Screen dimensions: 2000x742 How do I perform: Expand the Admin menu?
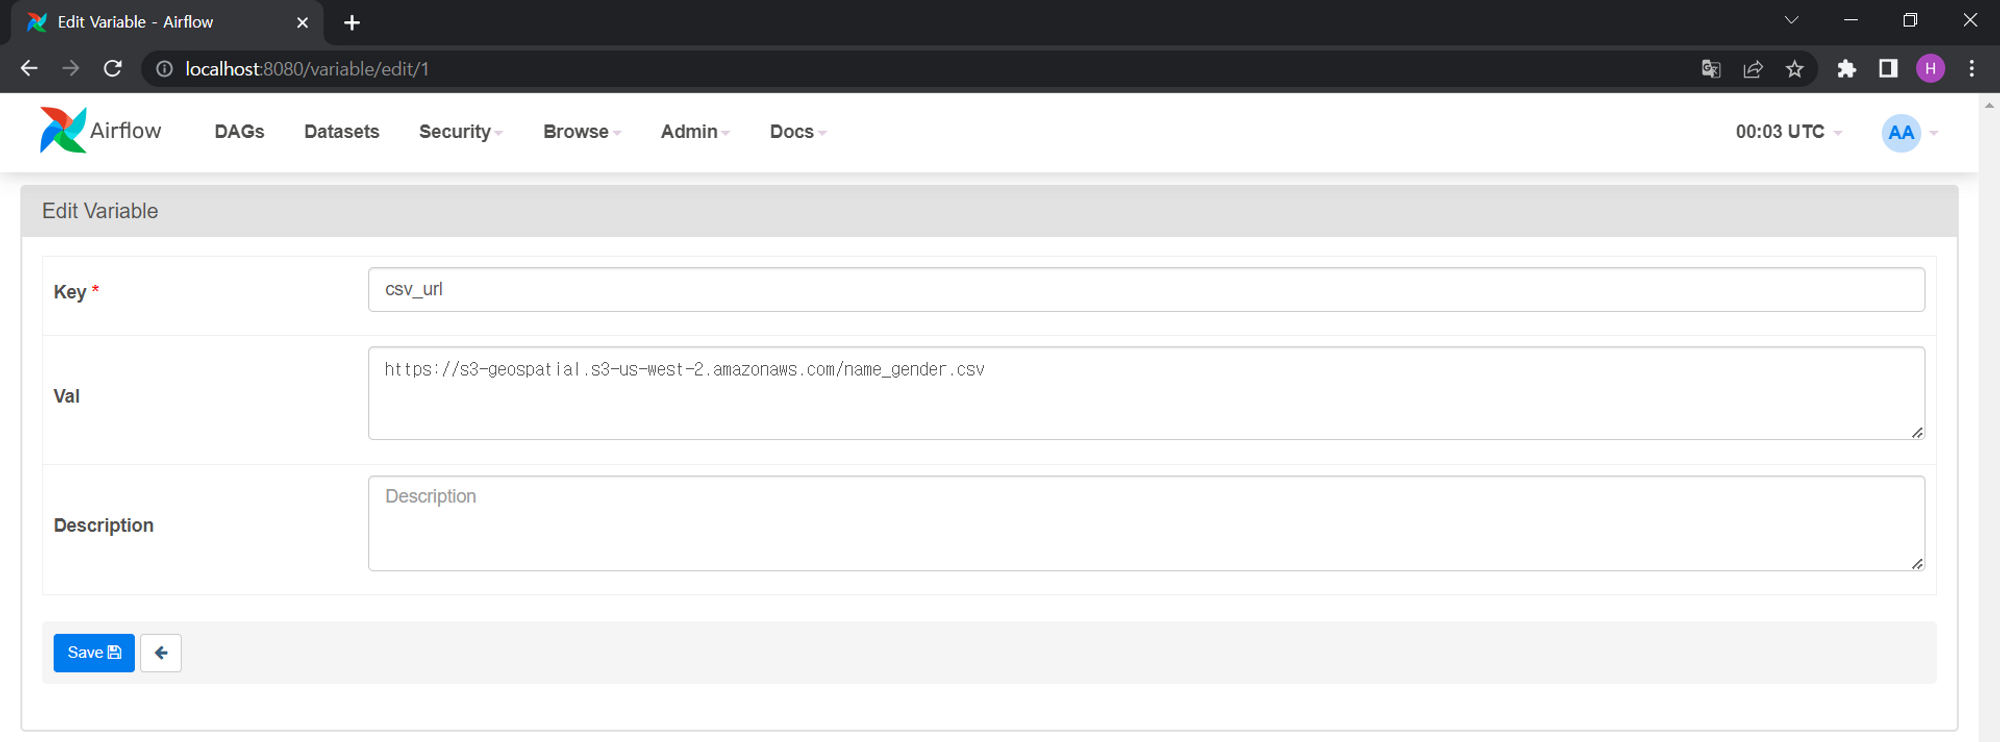695,132
